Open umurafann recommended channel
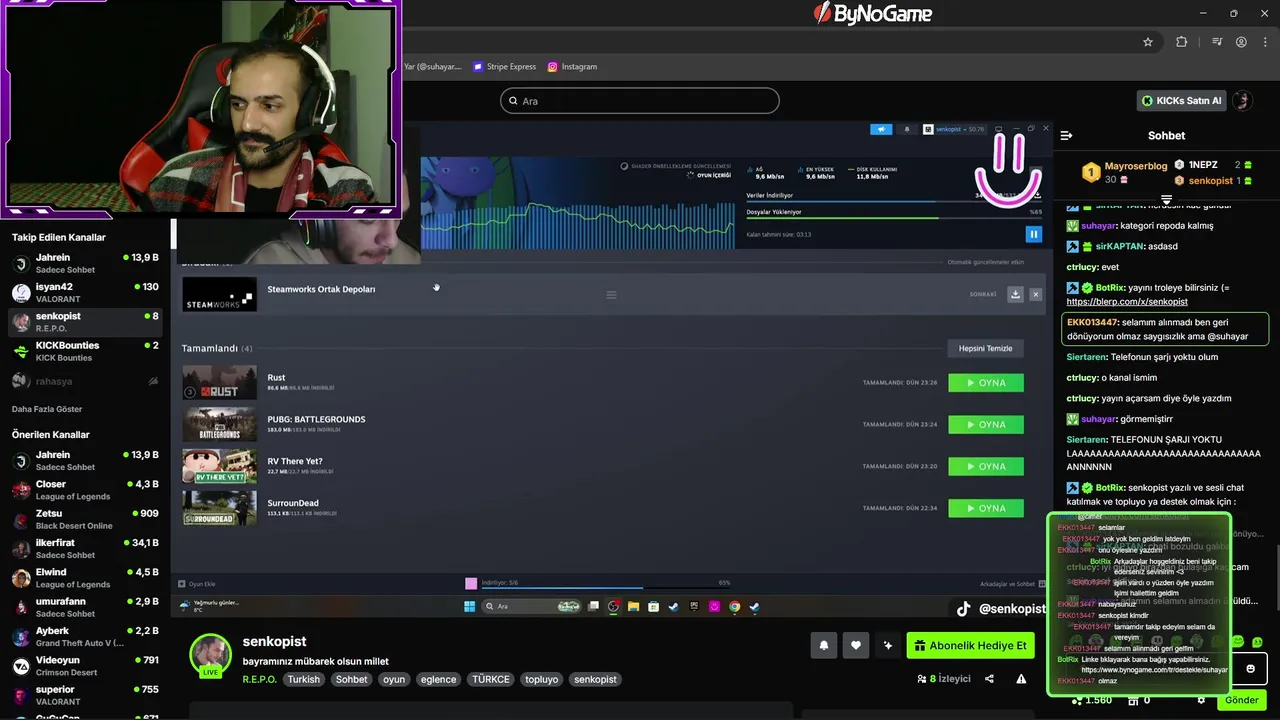 [86, 607]
